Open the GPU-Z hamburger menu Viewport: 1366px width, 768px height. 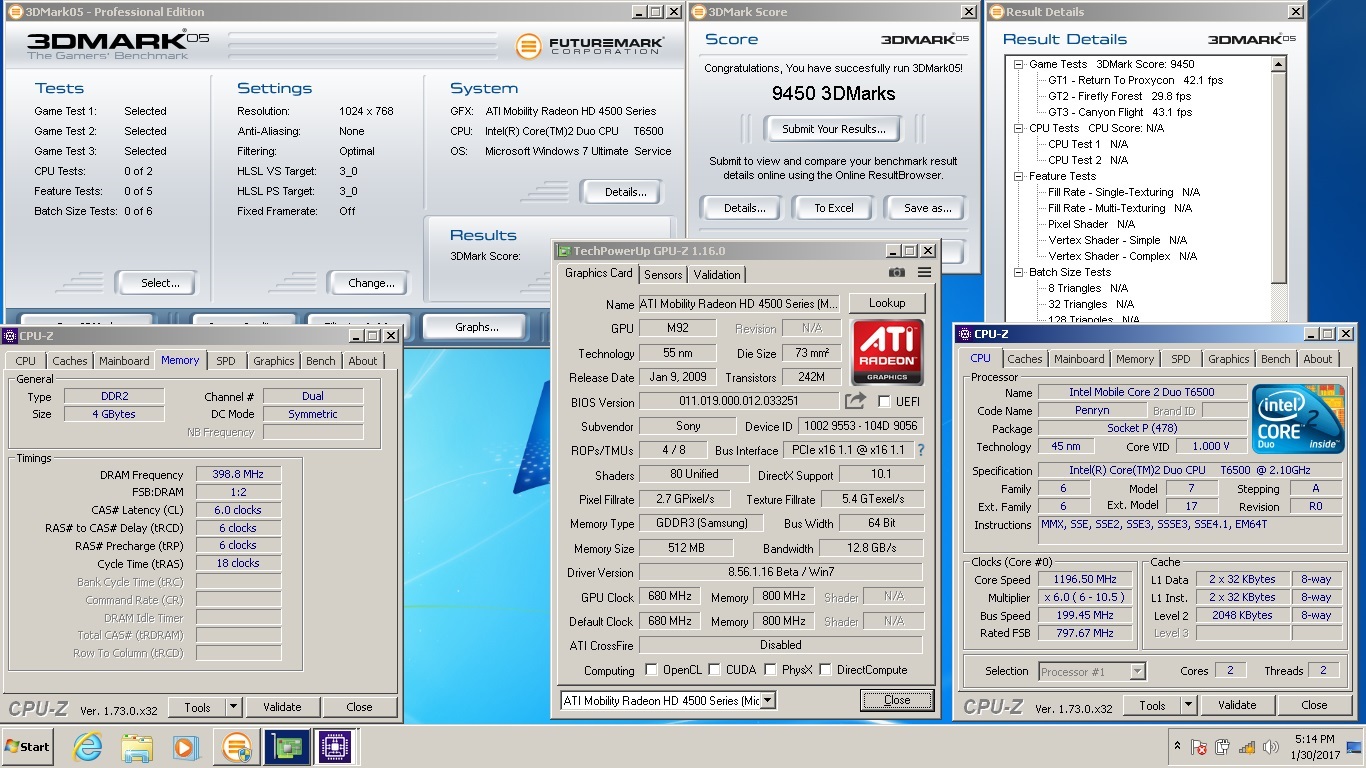(x=925, y=273)
